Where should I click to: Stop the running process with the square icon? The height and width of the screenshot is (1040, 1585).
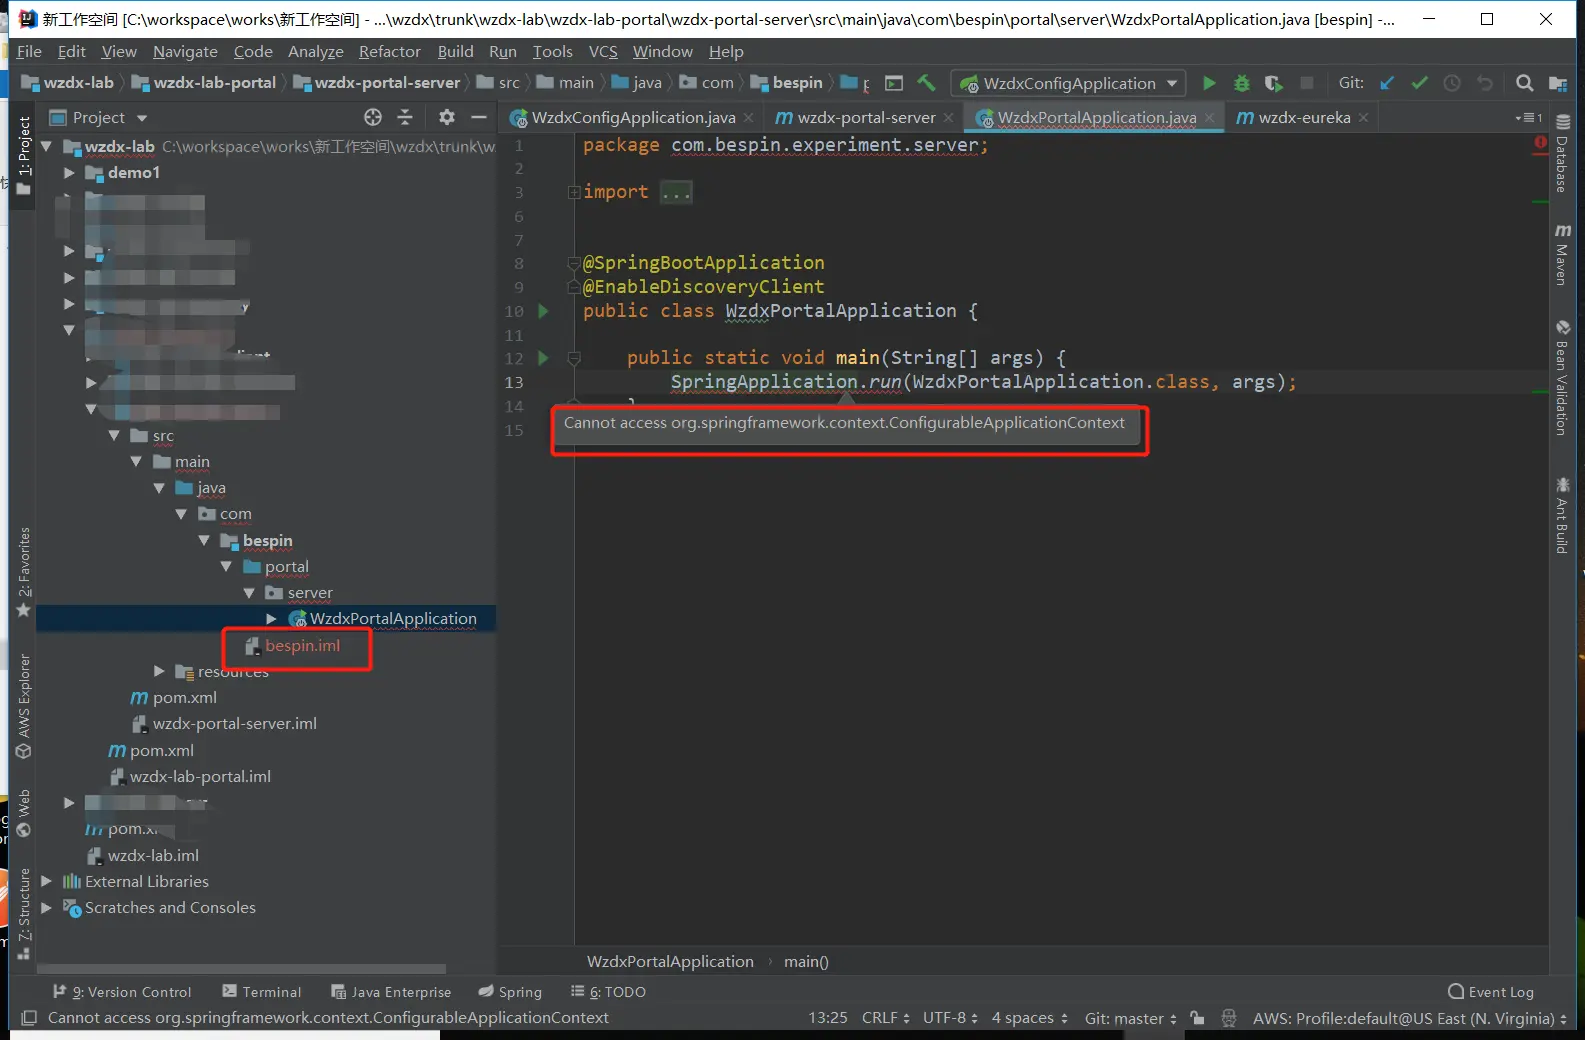click(x=1306, y=83)
